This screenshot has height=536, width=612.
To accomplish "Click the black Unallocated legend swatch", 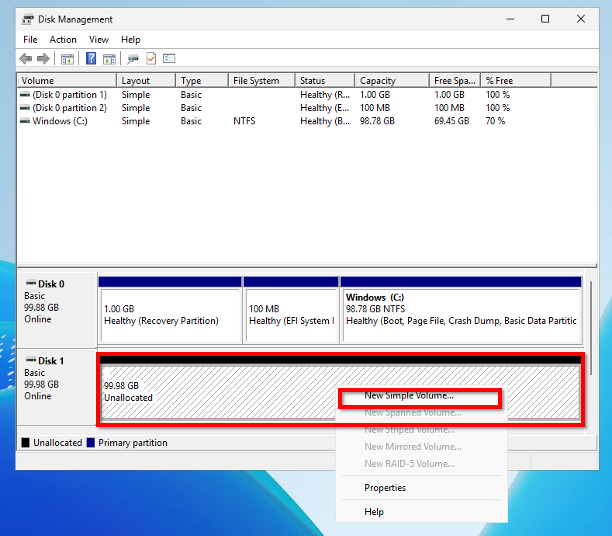I will 25,443.
